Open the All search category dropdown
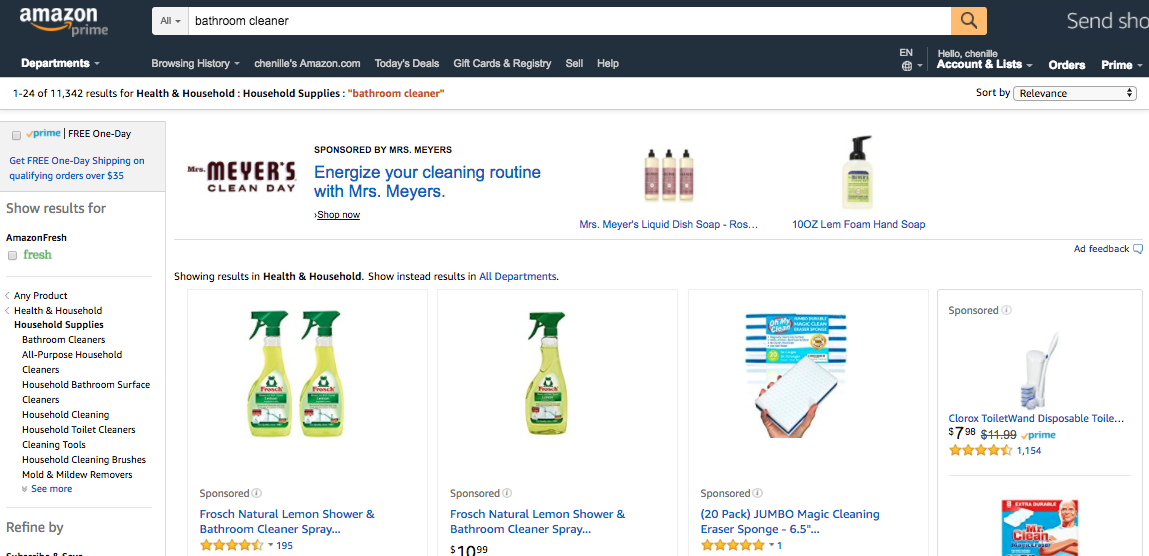The image size is (1149, 556). 171,21
